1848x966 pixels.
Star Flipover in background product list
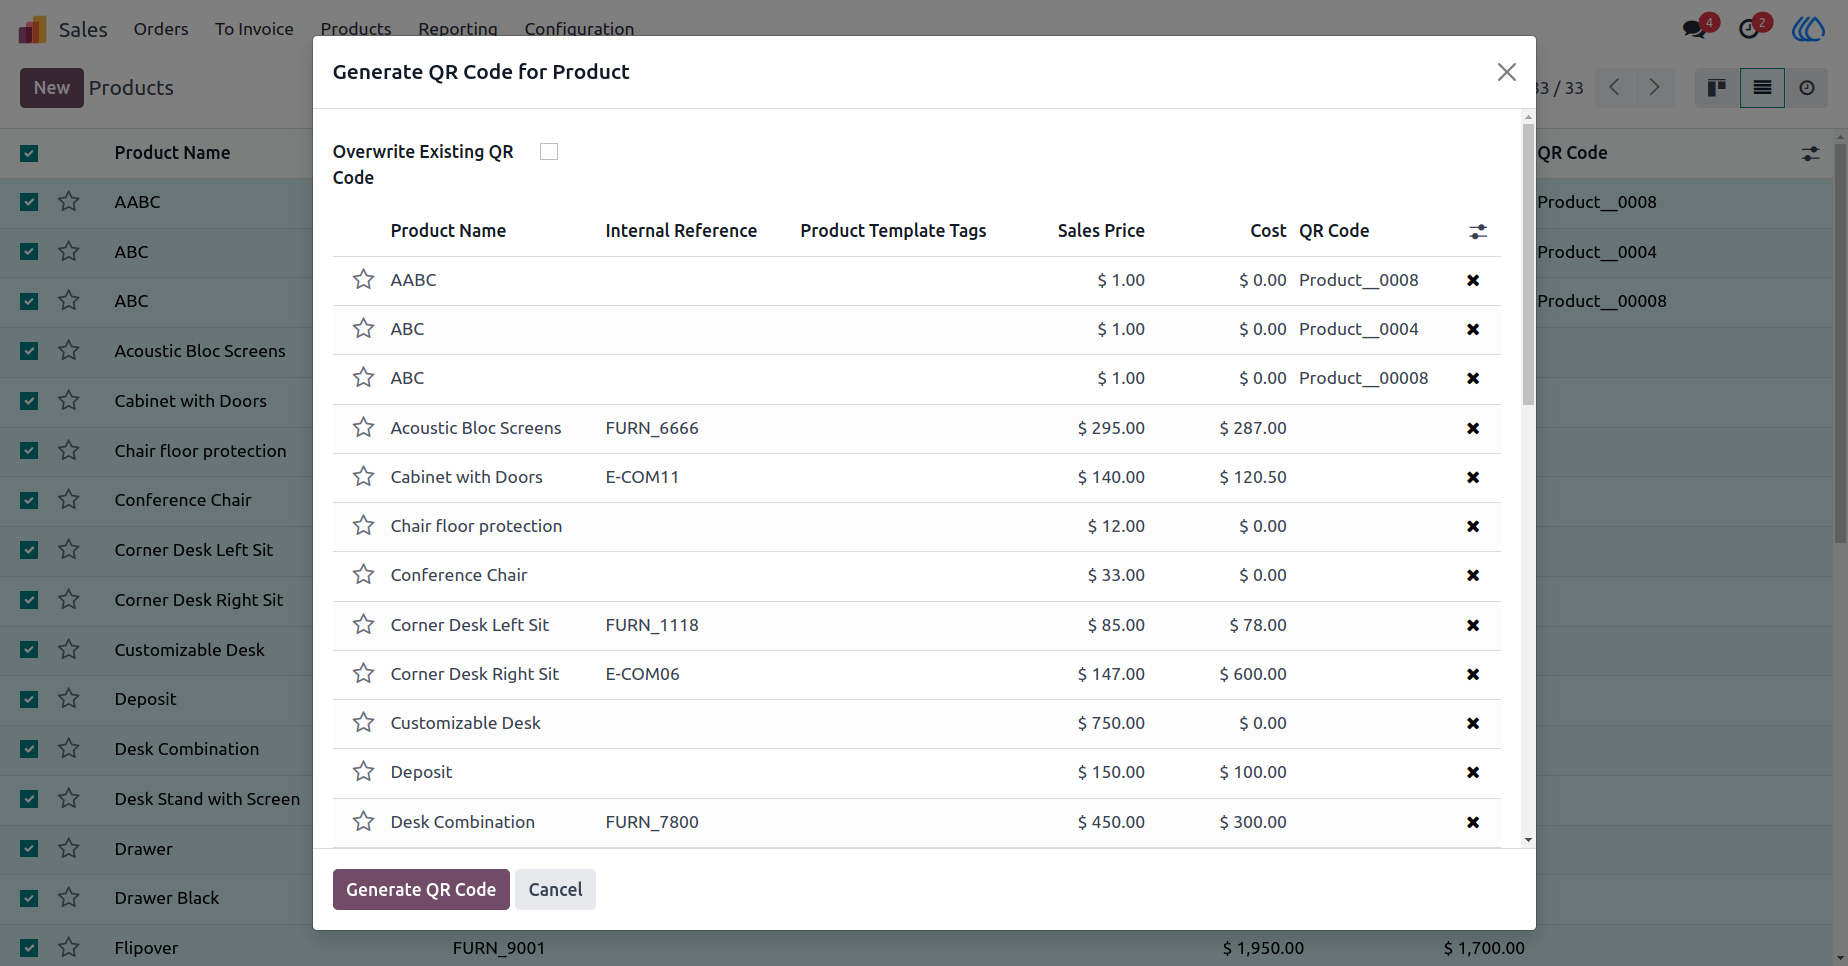click(x=68, y=947)
